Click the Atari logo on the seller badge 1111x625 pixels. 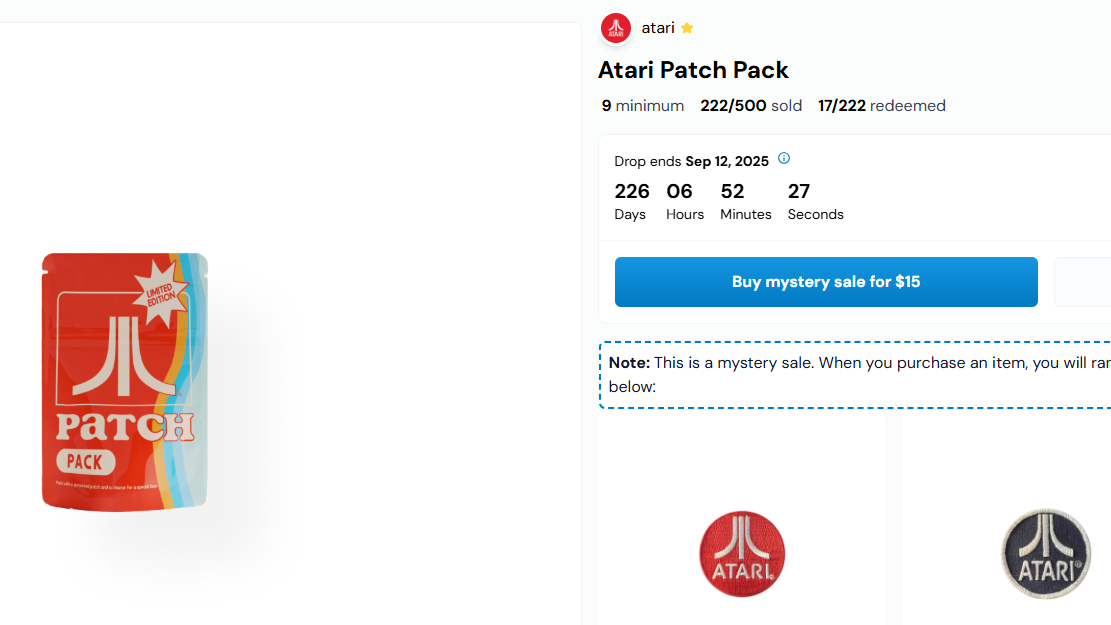coord(615,28)
